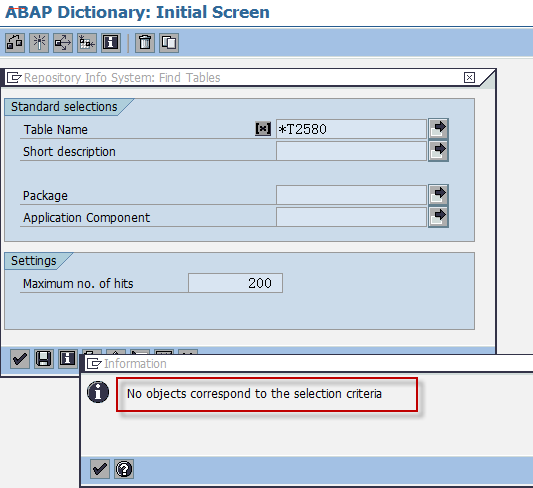Open multiple selection for Table Name
This screenshot has height=488, width=533.
pyautogui.click(x=439, y=128)
